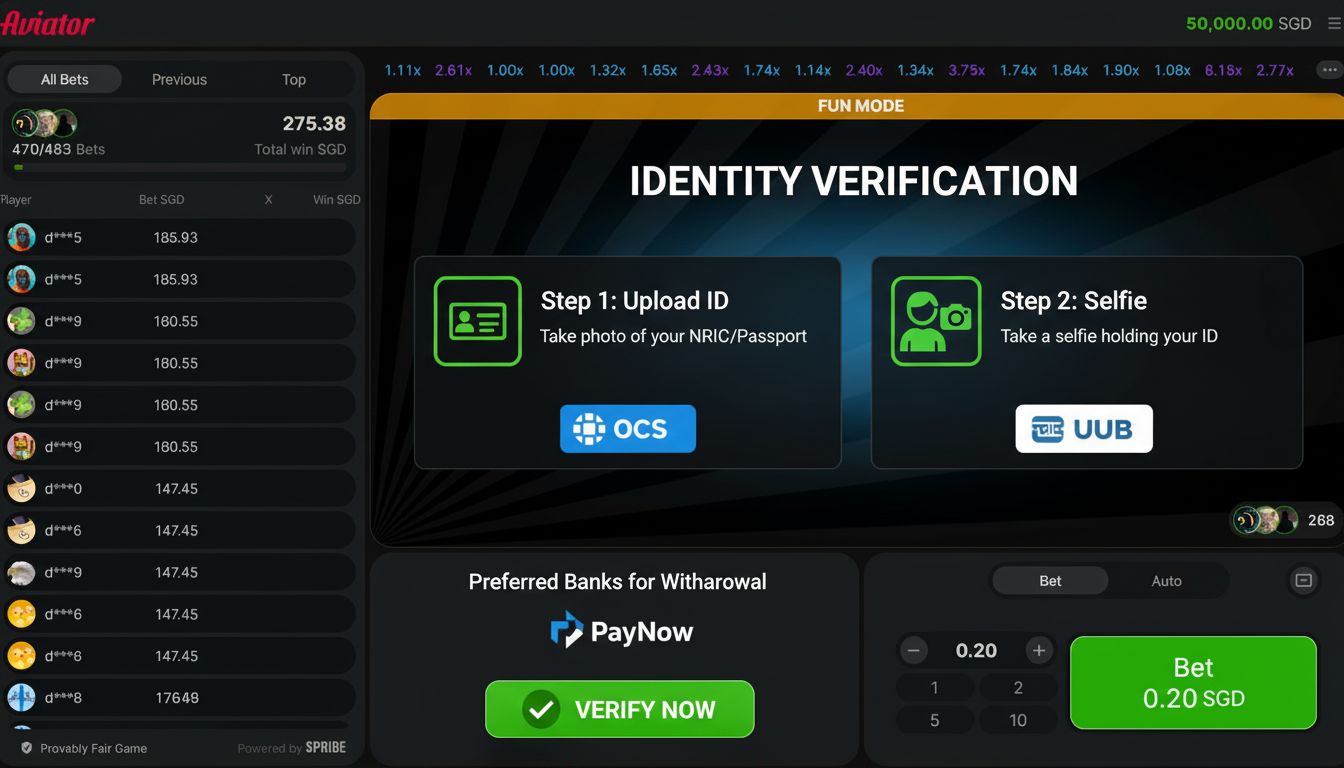Screen dimensions: 1344x768
Task: Open the Previous tab
Action: point(179,79)
